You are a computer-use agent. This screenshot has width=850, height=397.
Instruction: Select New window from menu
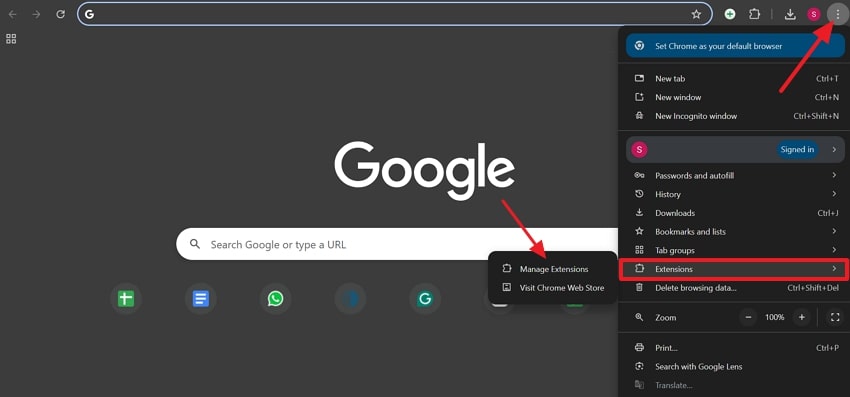click(734, 97)
